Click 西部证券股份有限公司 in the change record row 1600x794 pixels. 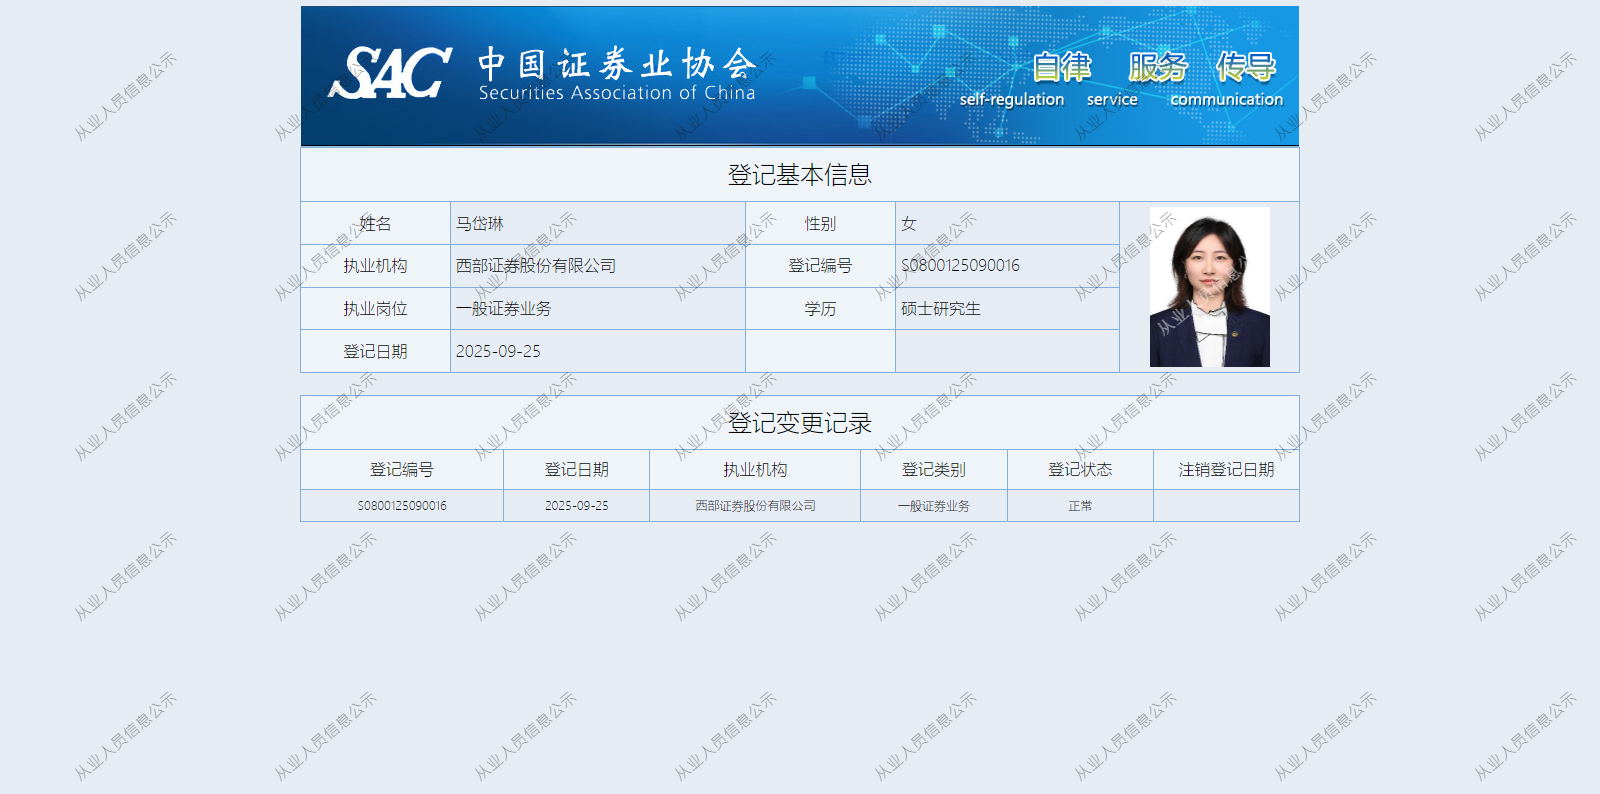pyautogui.click(x=755, y=506)
